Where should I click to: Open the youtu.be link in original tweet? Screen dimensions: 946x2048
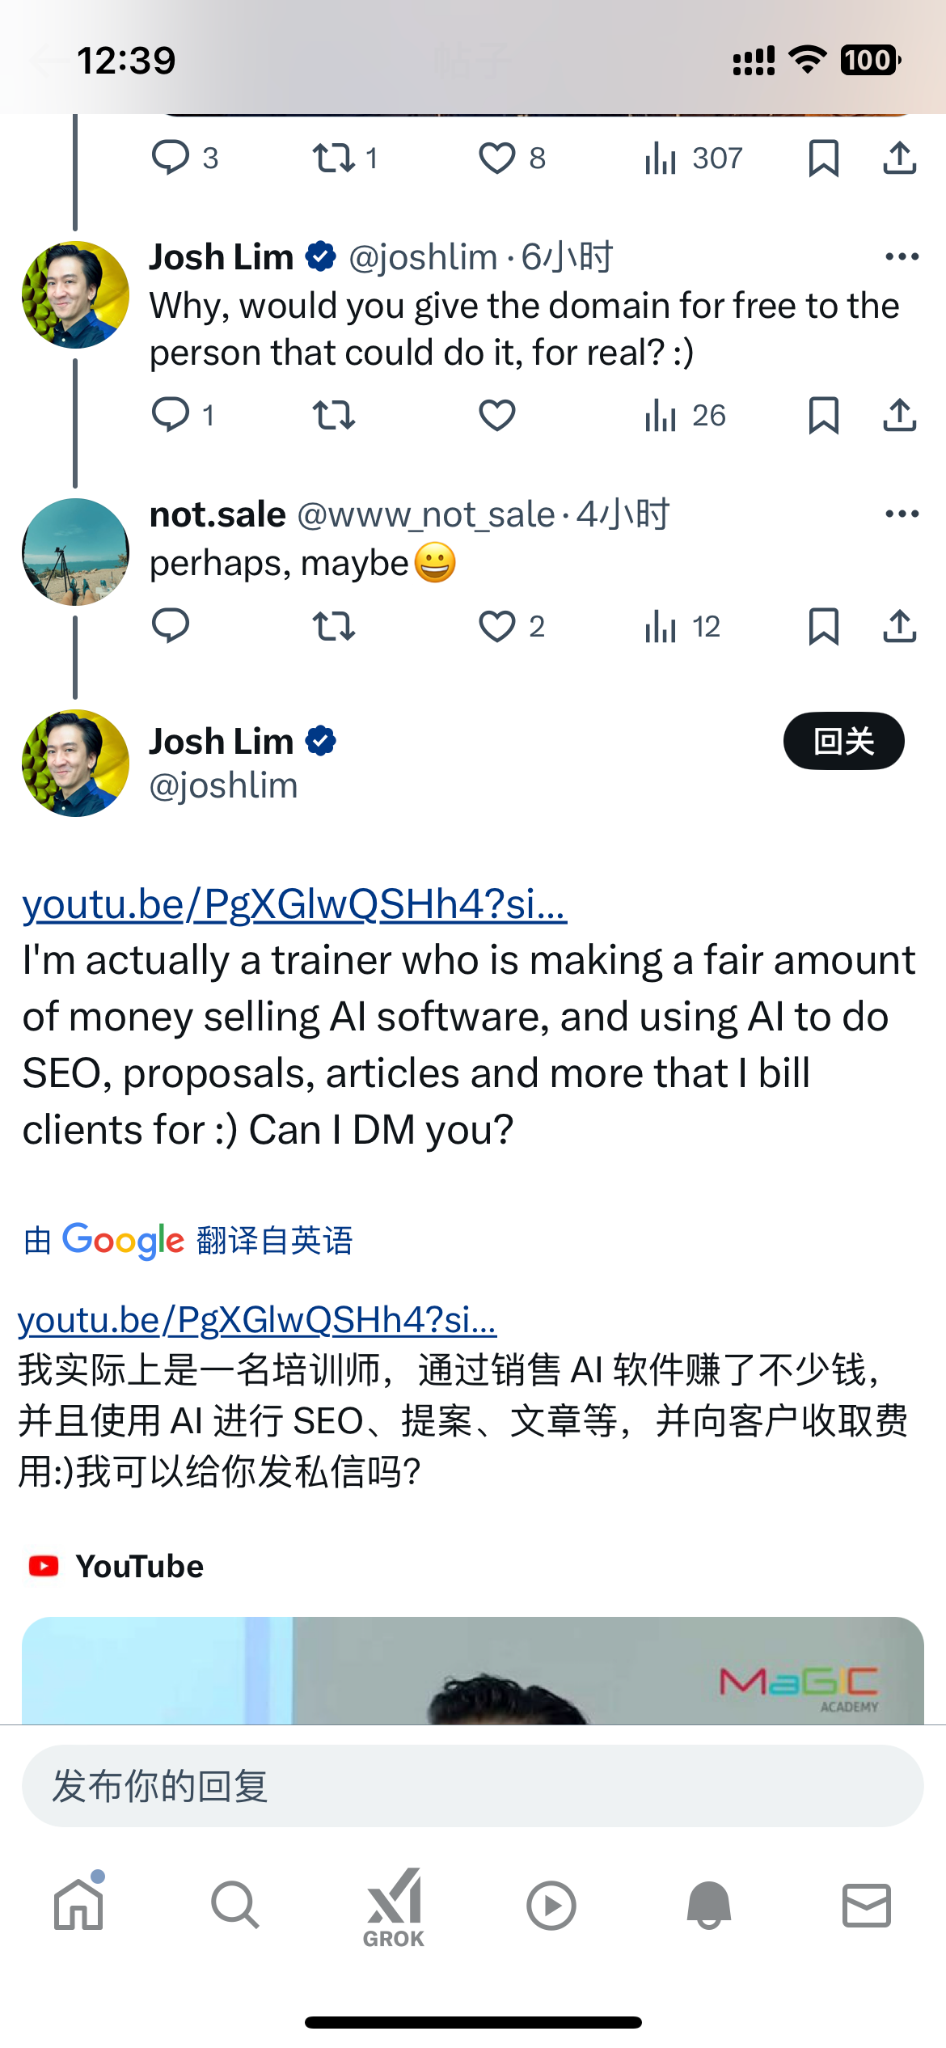[x=294, y=903]
